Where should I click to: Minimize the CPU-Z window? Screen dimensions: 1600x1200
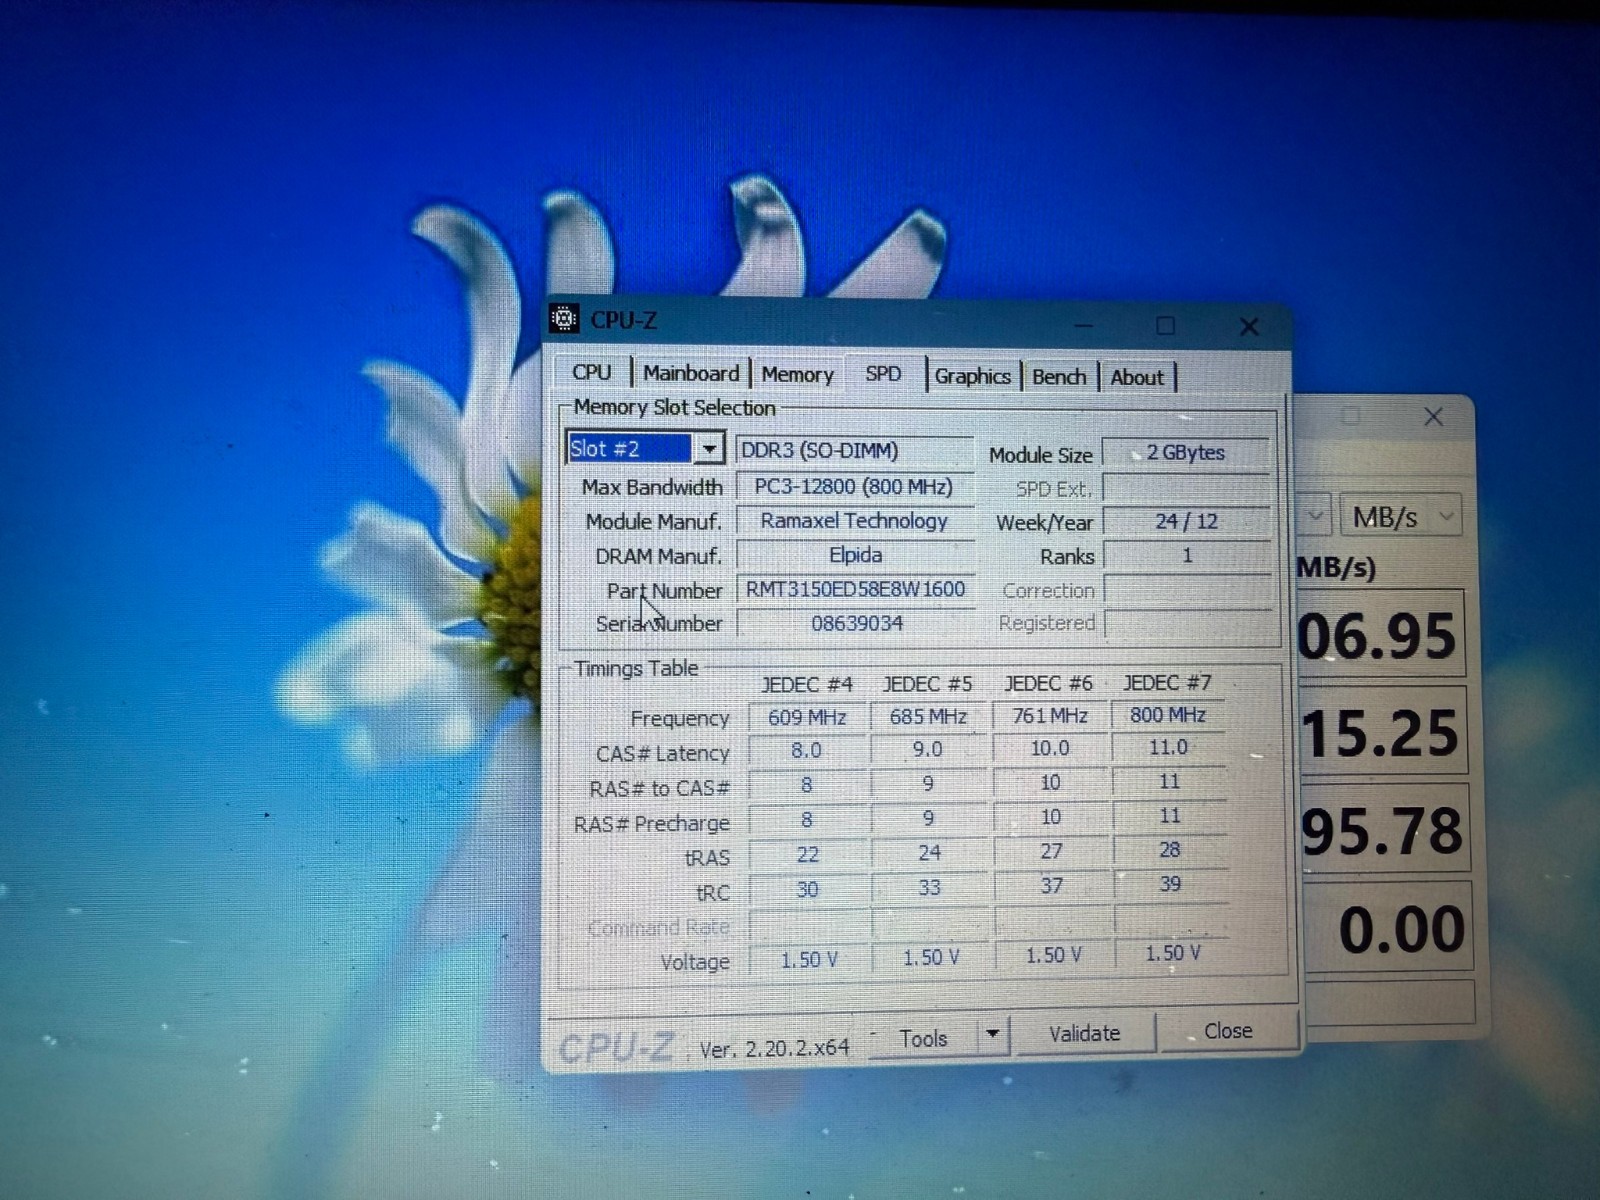tap(1084, 325)
